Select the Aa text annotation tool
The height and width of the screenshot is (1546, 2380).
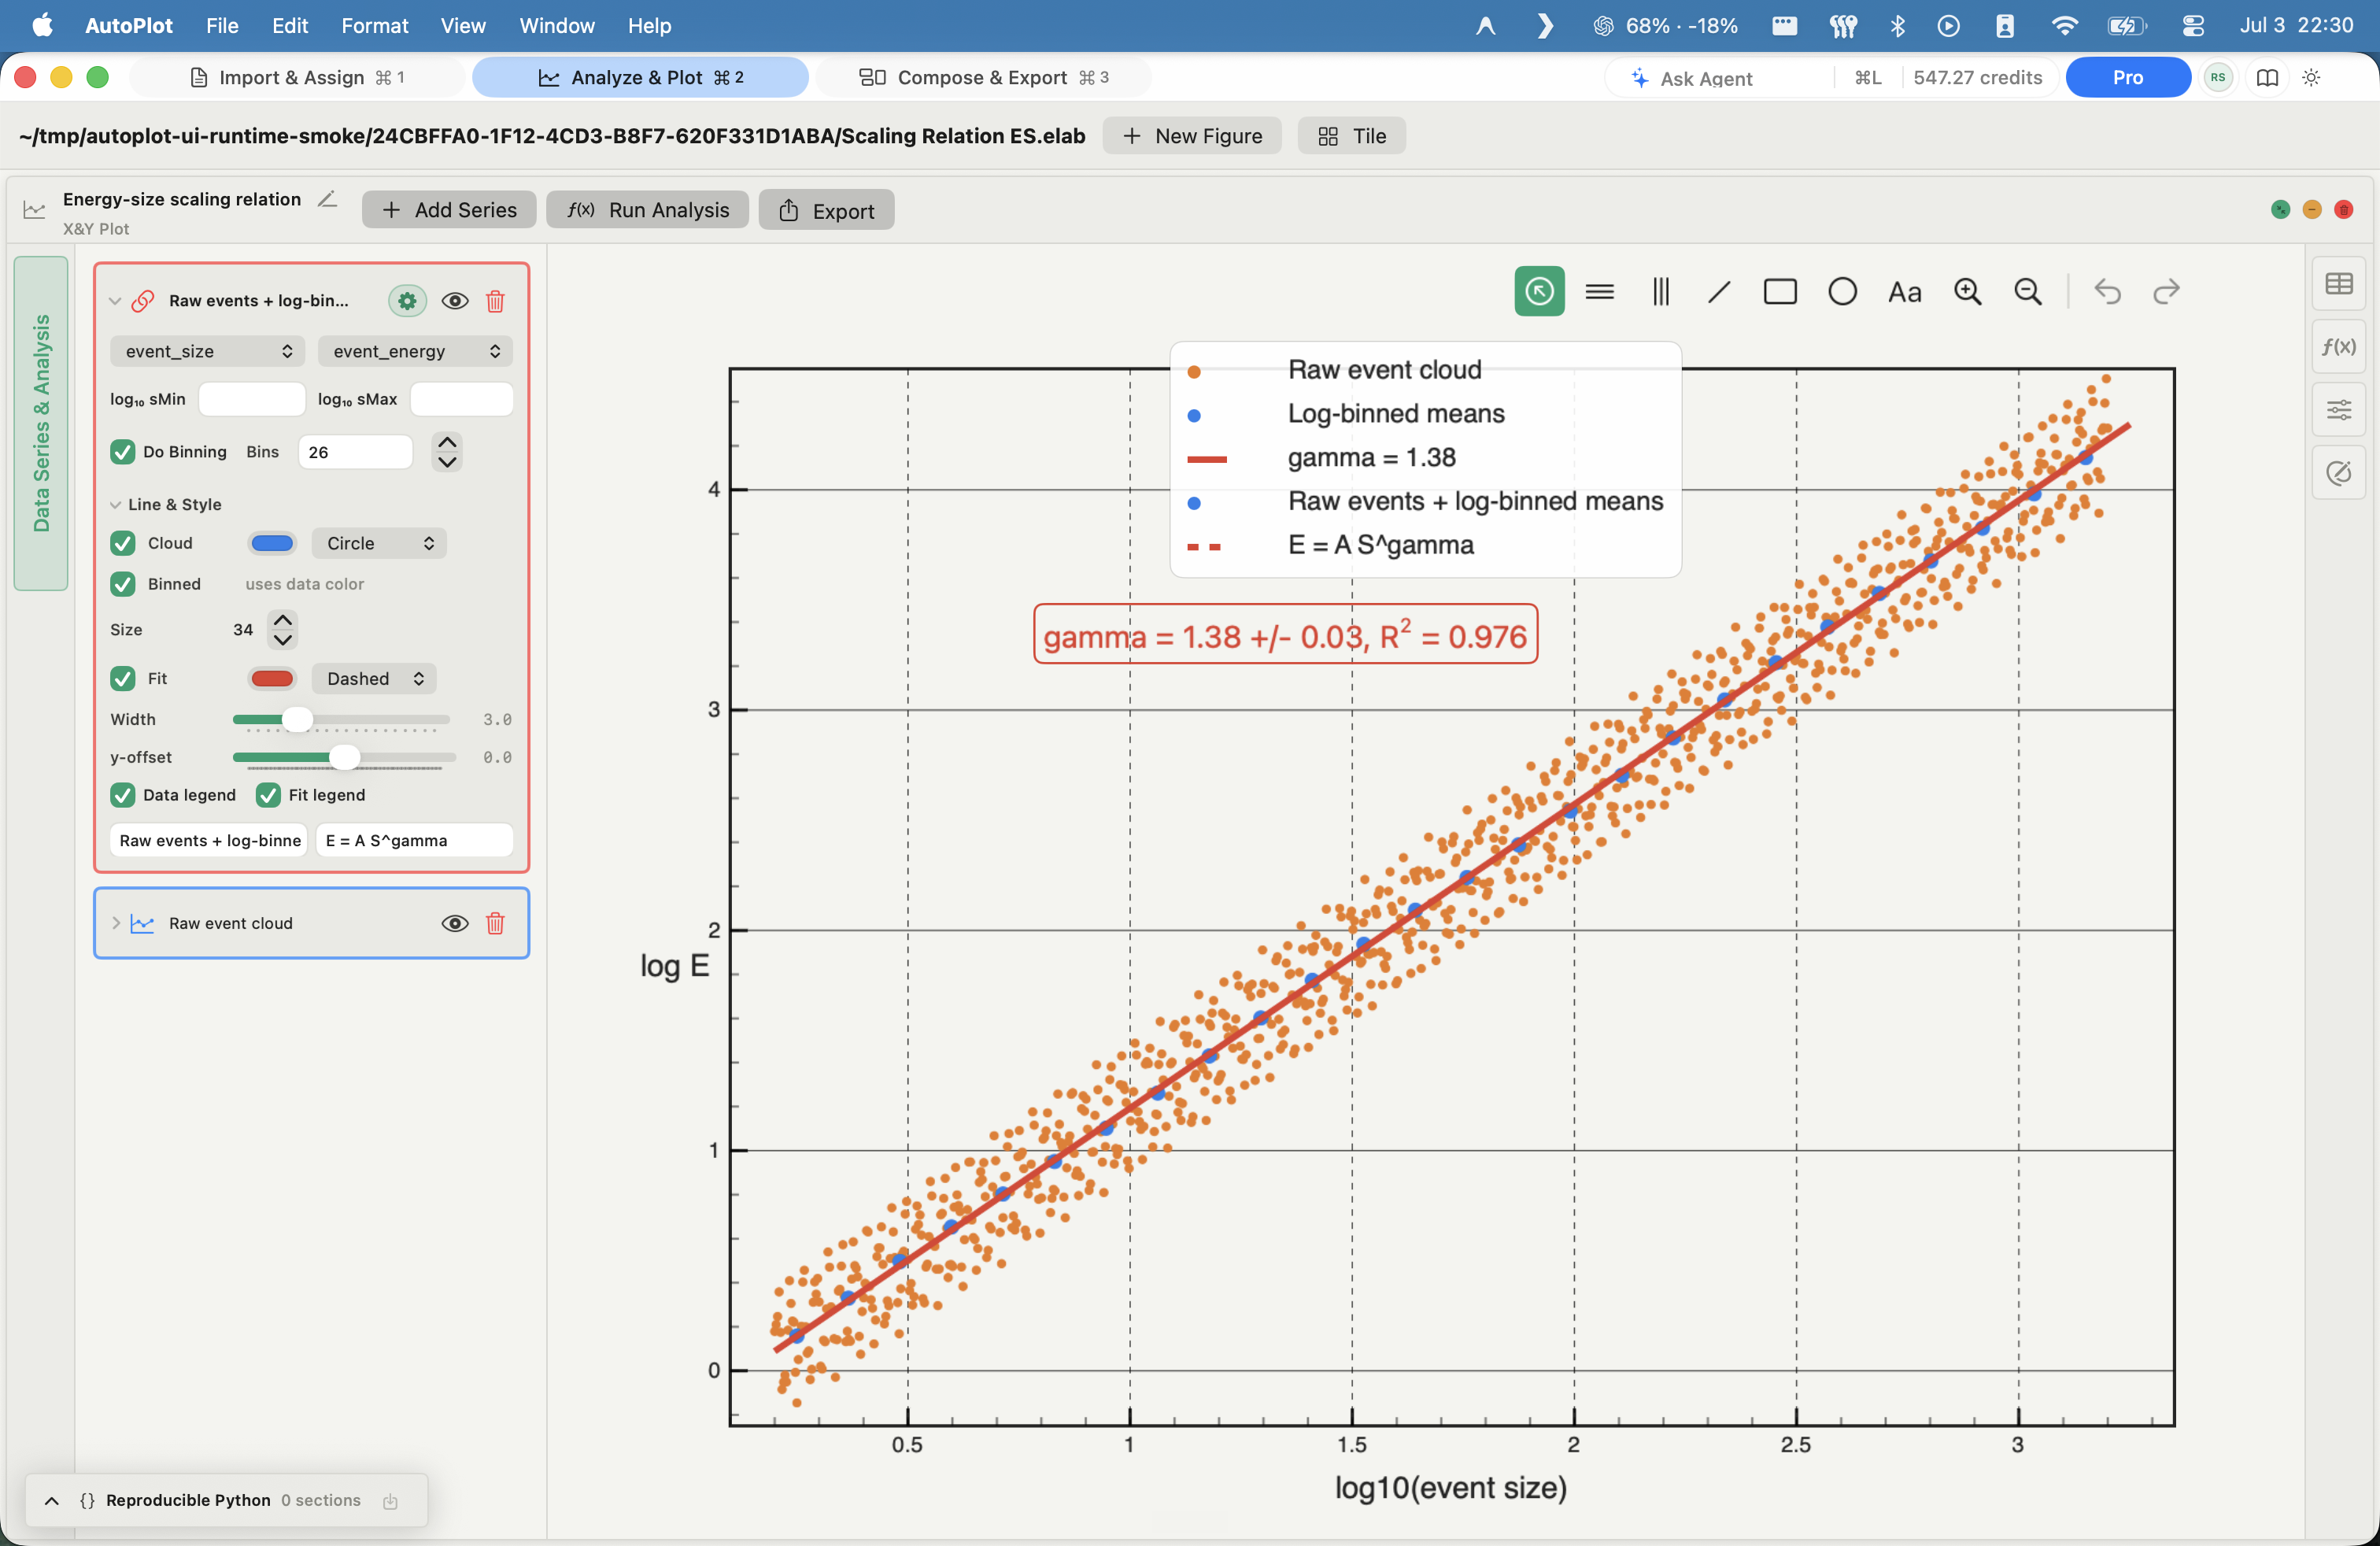click(x=1904, y=291)
